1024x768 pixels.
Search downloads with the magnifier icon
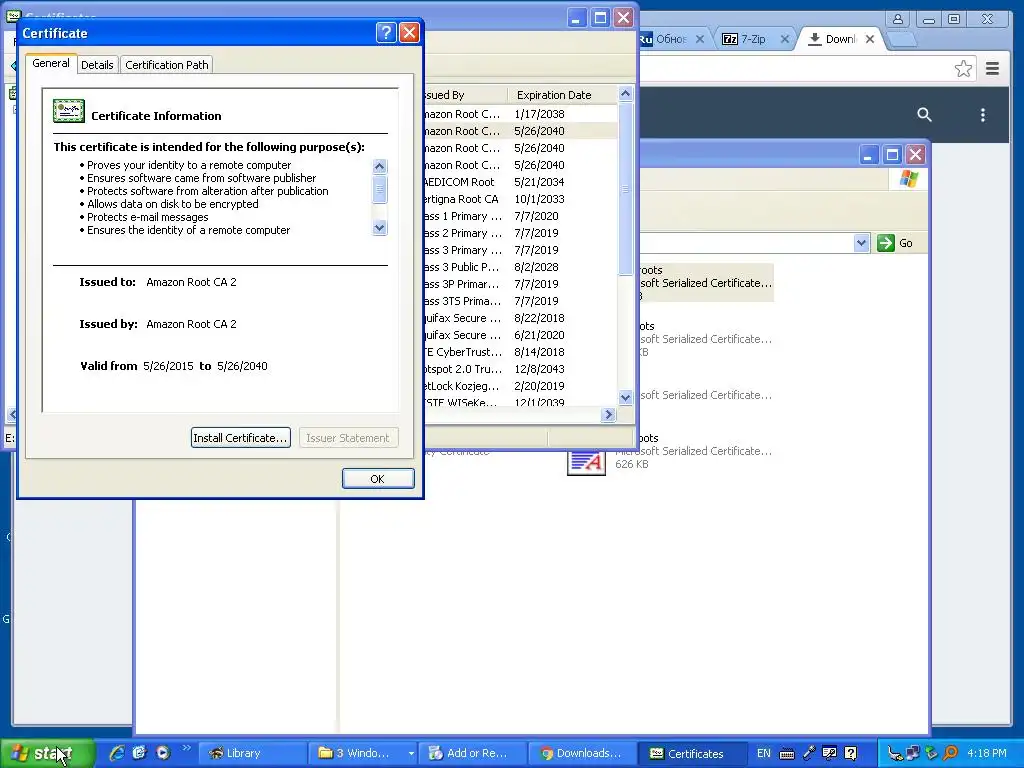coord(924,115)
